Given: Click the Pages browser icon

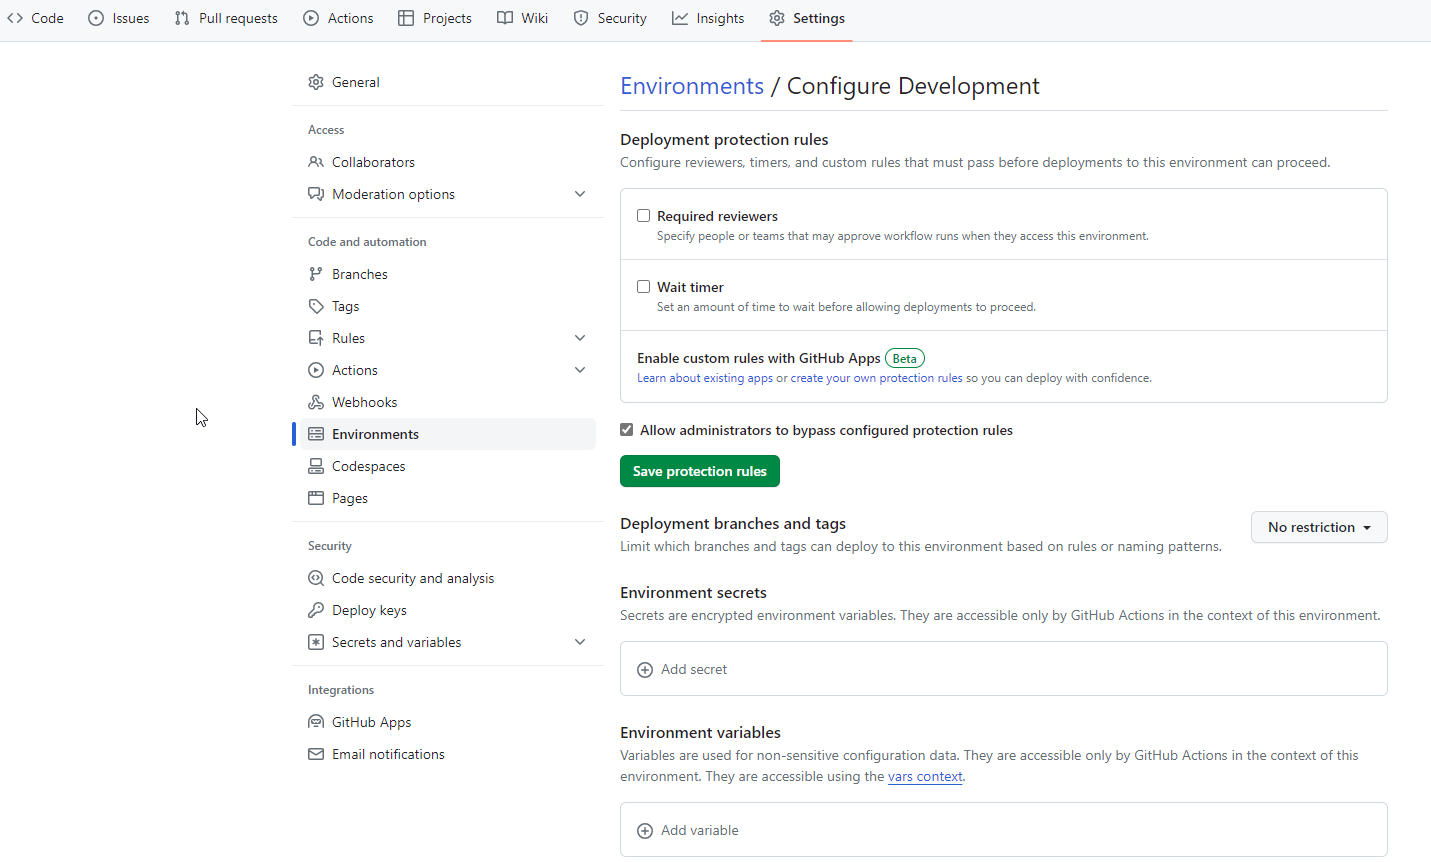Looking at the screenshot, I should (316, 498).
